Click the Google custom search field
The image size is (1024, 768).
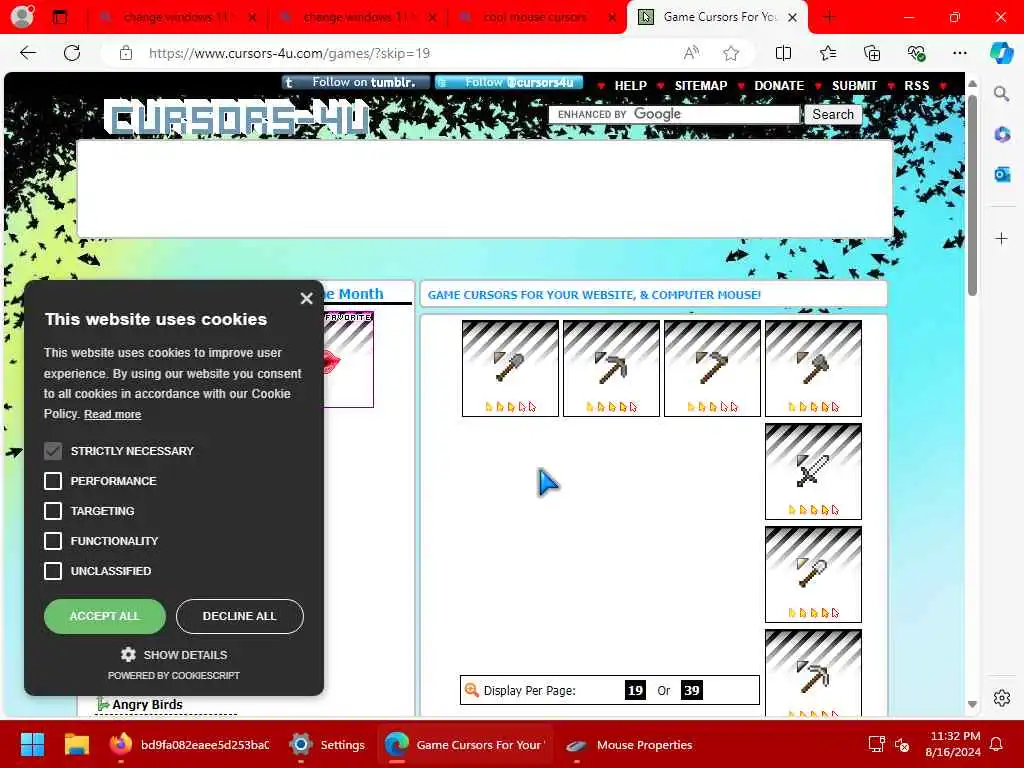click(x=675, y=114)
